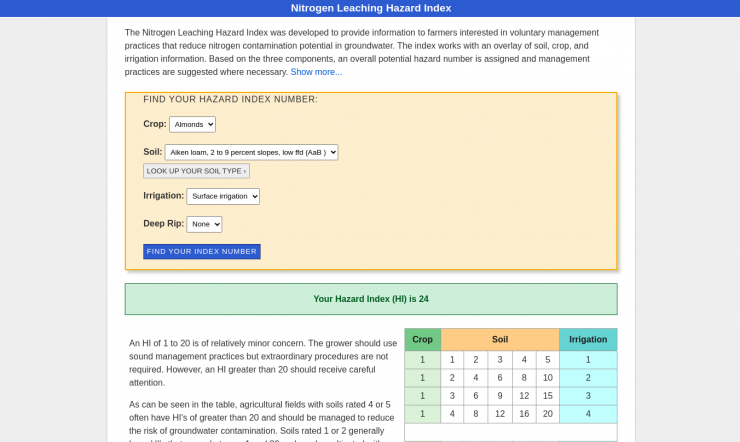740x442 pixels.
Task: Click the table cell with value 20
Action: coord(547,413)
